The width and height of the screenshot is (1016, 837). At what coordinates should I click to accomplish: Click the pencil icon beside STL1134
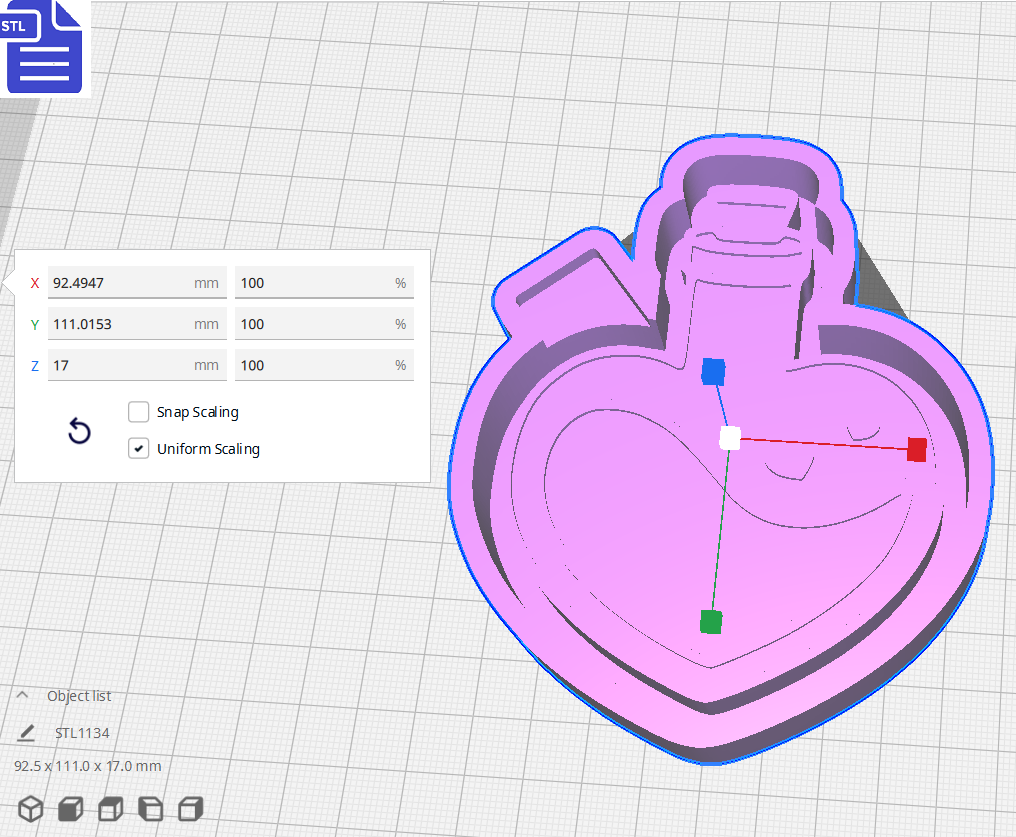click(25, 733)
